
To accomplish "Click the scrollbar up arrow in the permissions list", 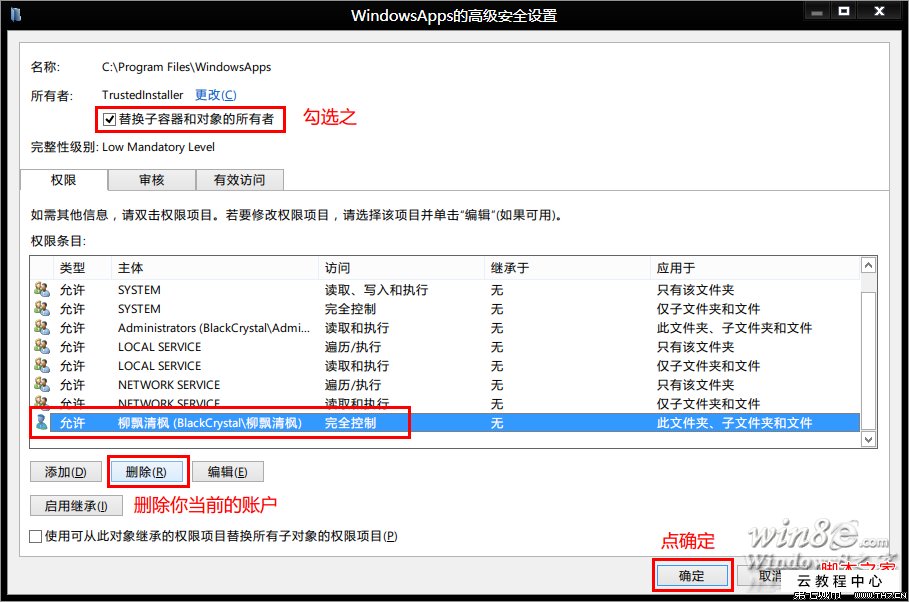I will click(x=868, y=265).
